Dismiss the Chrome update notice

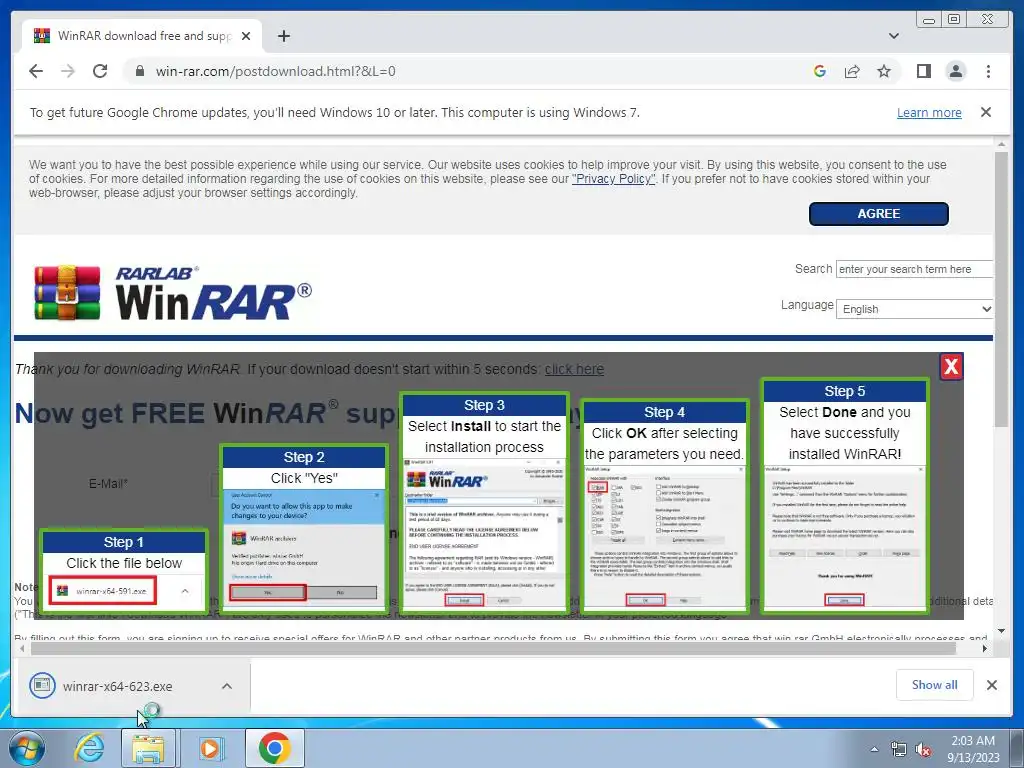click(986, 112)
